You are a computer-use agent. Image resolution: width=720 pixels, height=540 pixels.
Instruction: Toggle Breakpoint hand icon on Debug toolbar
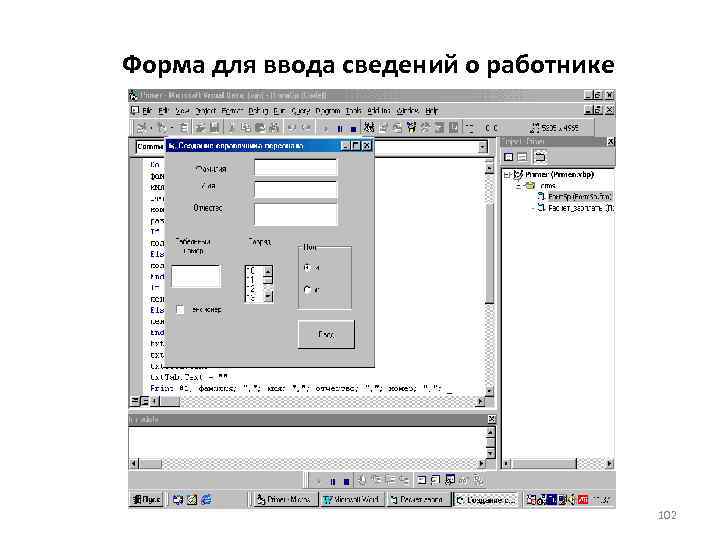362,481
